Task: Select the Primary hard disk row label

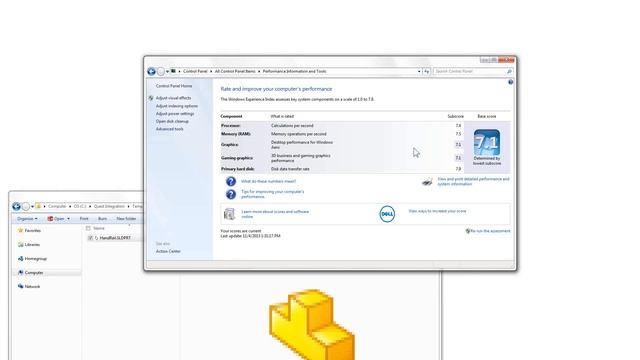Action: click(x=238, y=169)
